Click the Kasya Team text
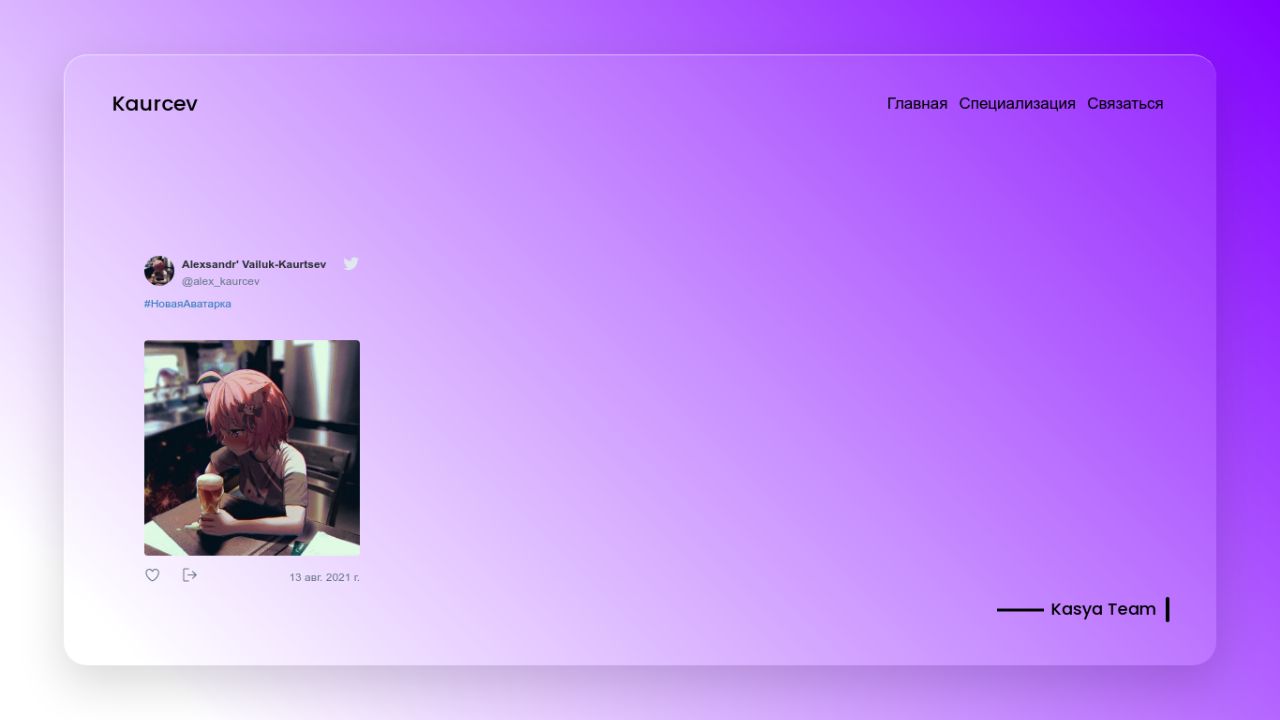 coord(1103,609)
